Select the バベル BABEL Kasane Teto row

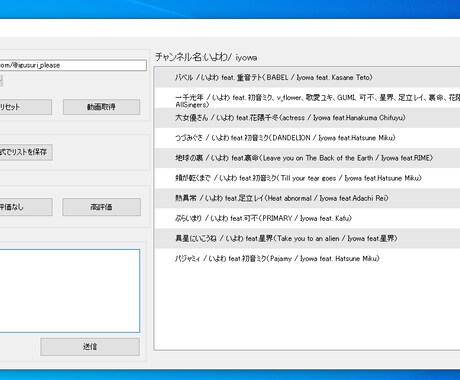point(307,78)
